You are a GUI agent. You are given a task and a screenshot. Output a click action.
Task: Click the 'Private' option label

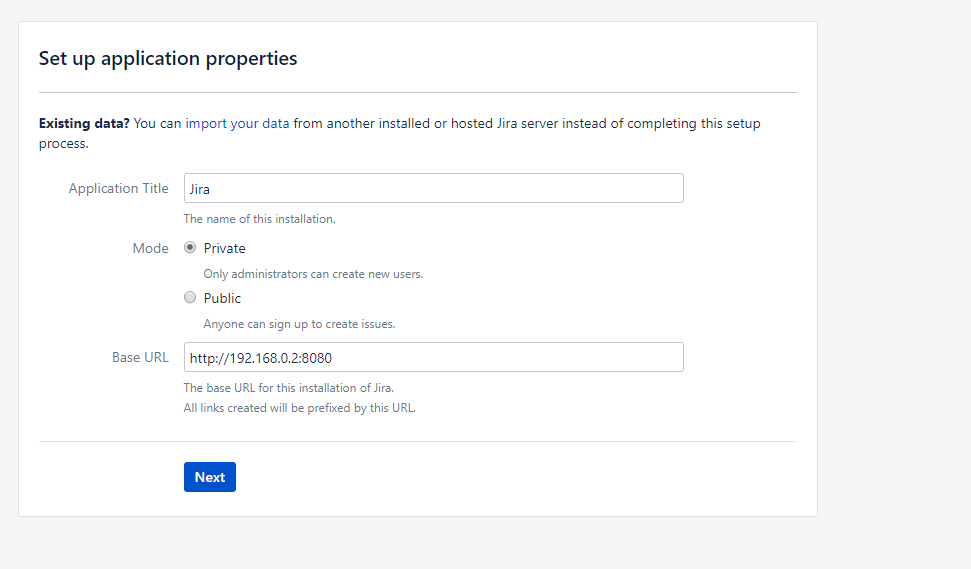click(224, 248)
